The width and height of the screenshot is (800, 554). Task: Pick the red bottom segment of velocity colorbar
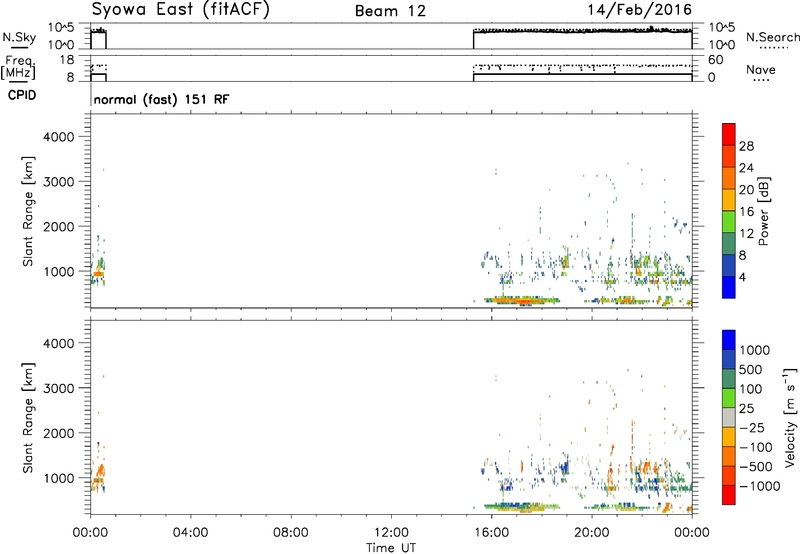pos(729,495)
